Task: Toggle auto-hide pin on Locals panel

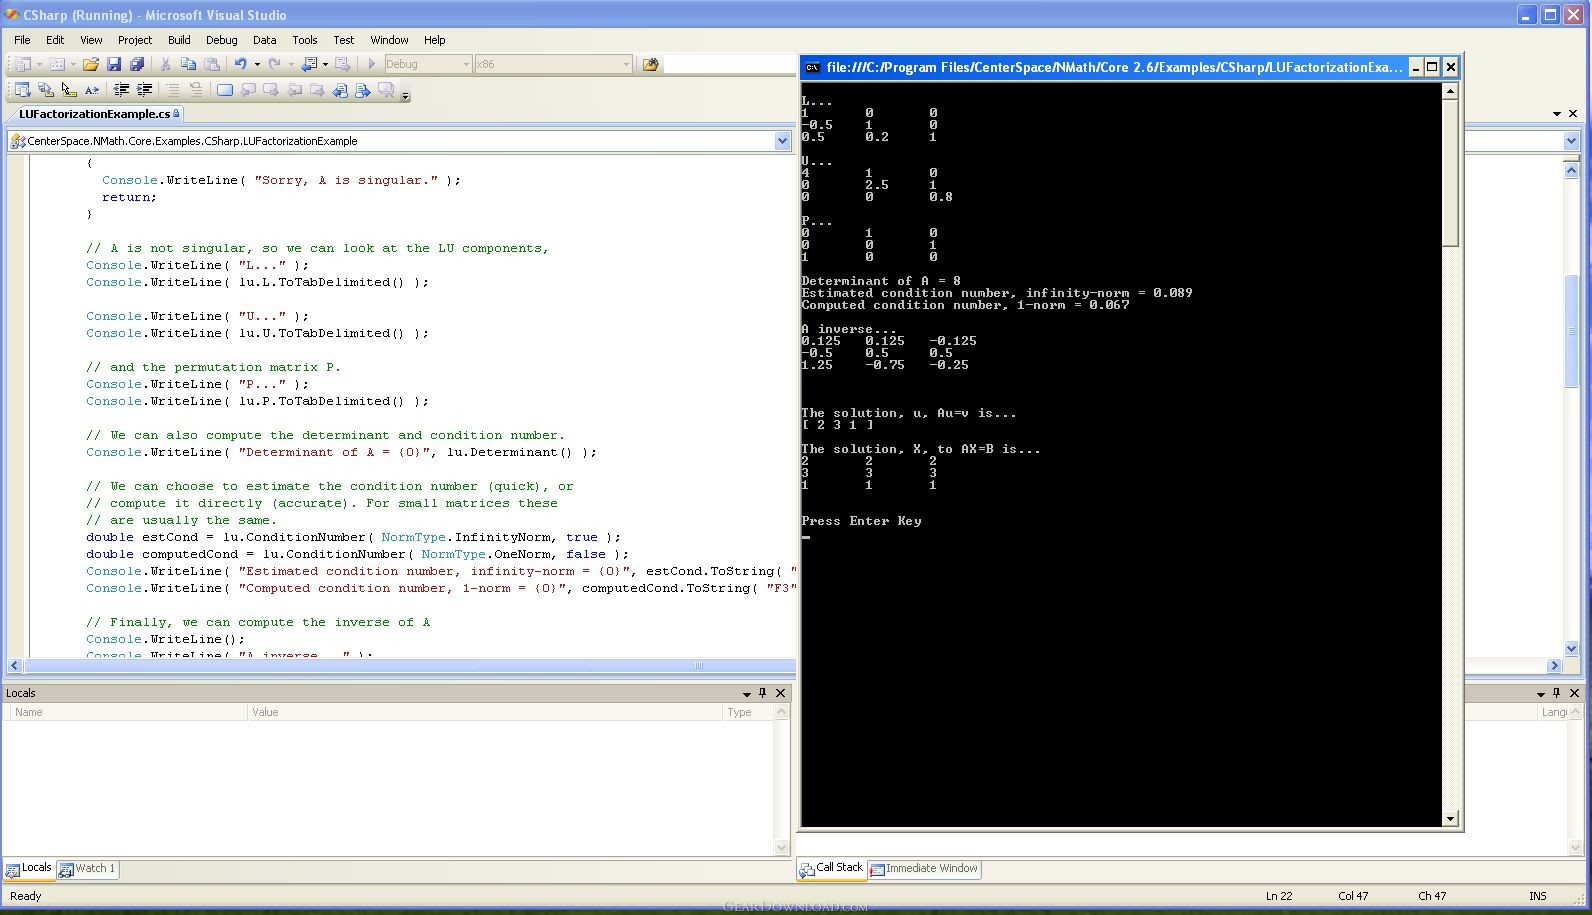Action: pos(763,692)
